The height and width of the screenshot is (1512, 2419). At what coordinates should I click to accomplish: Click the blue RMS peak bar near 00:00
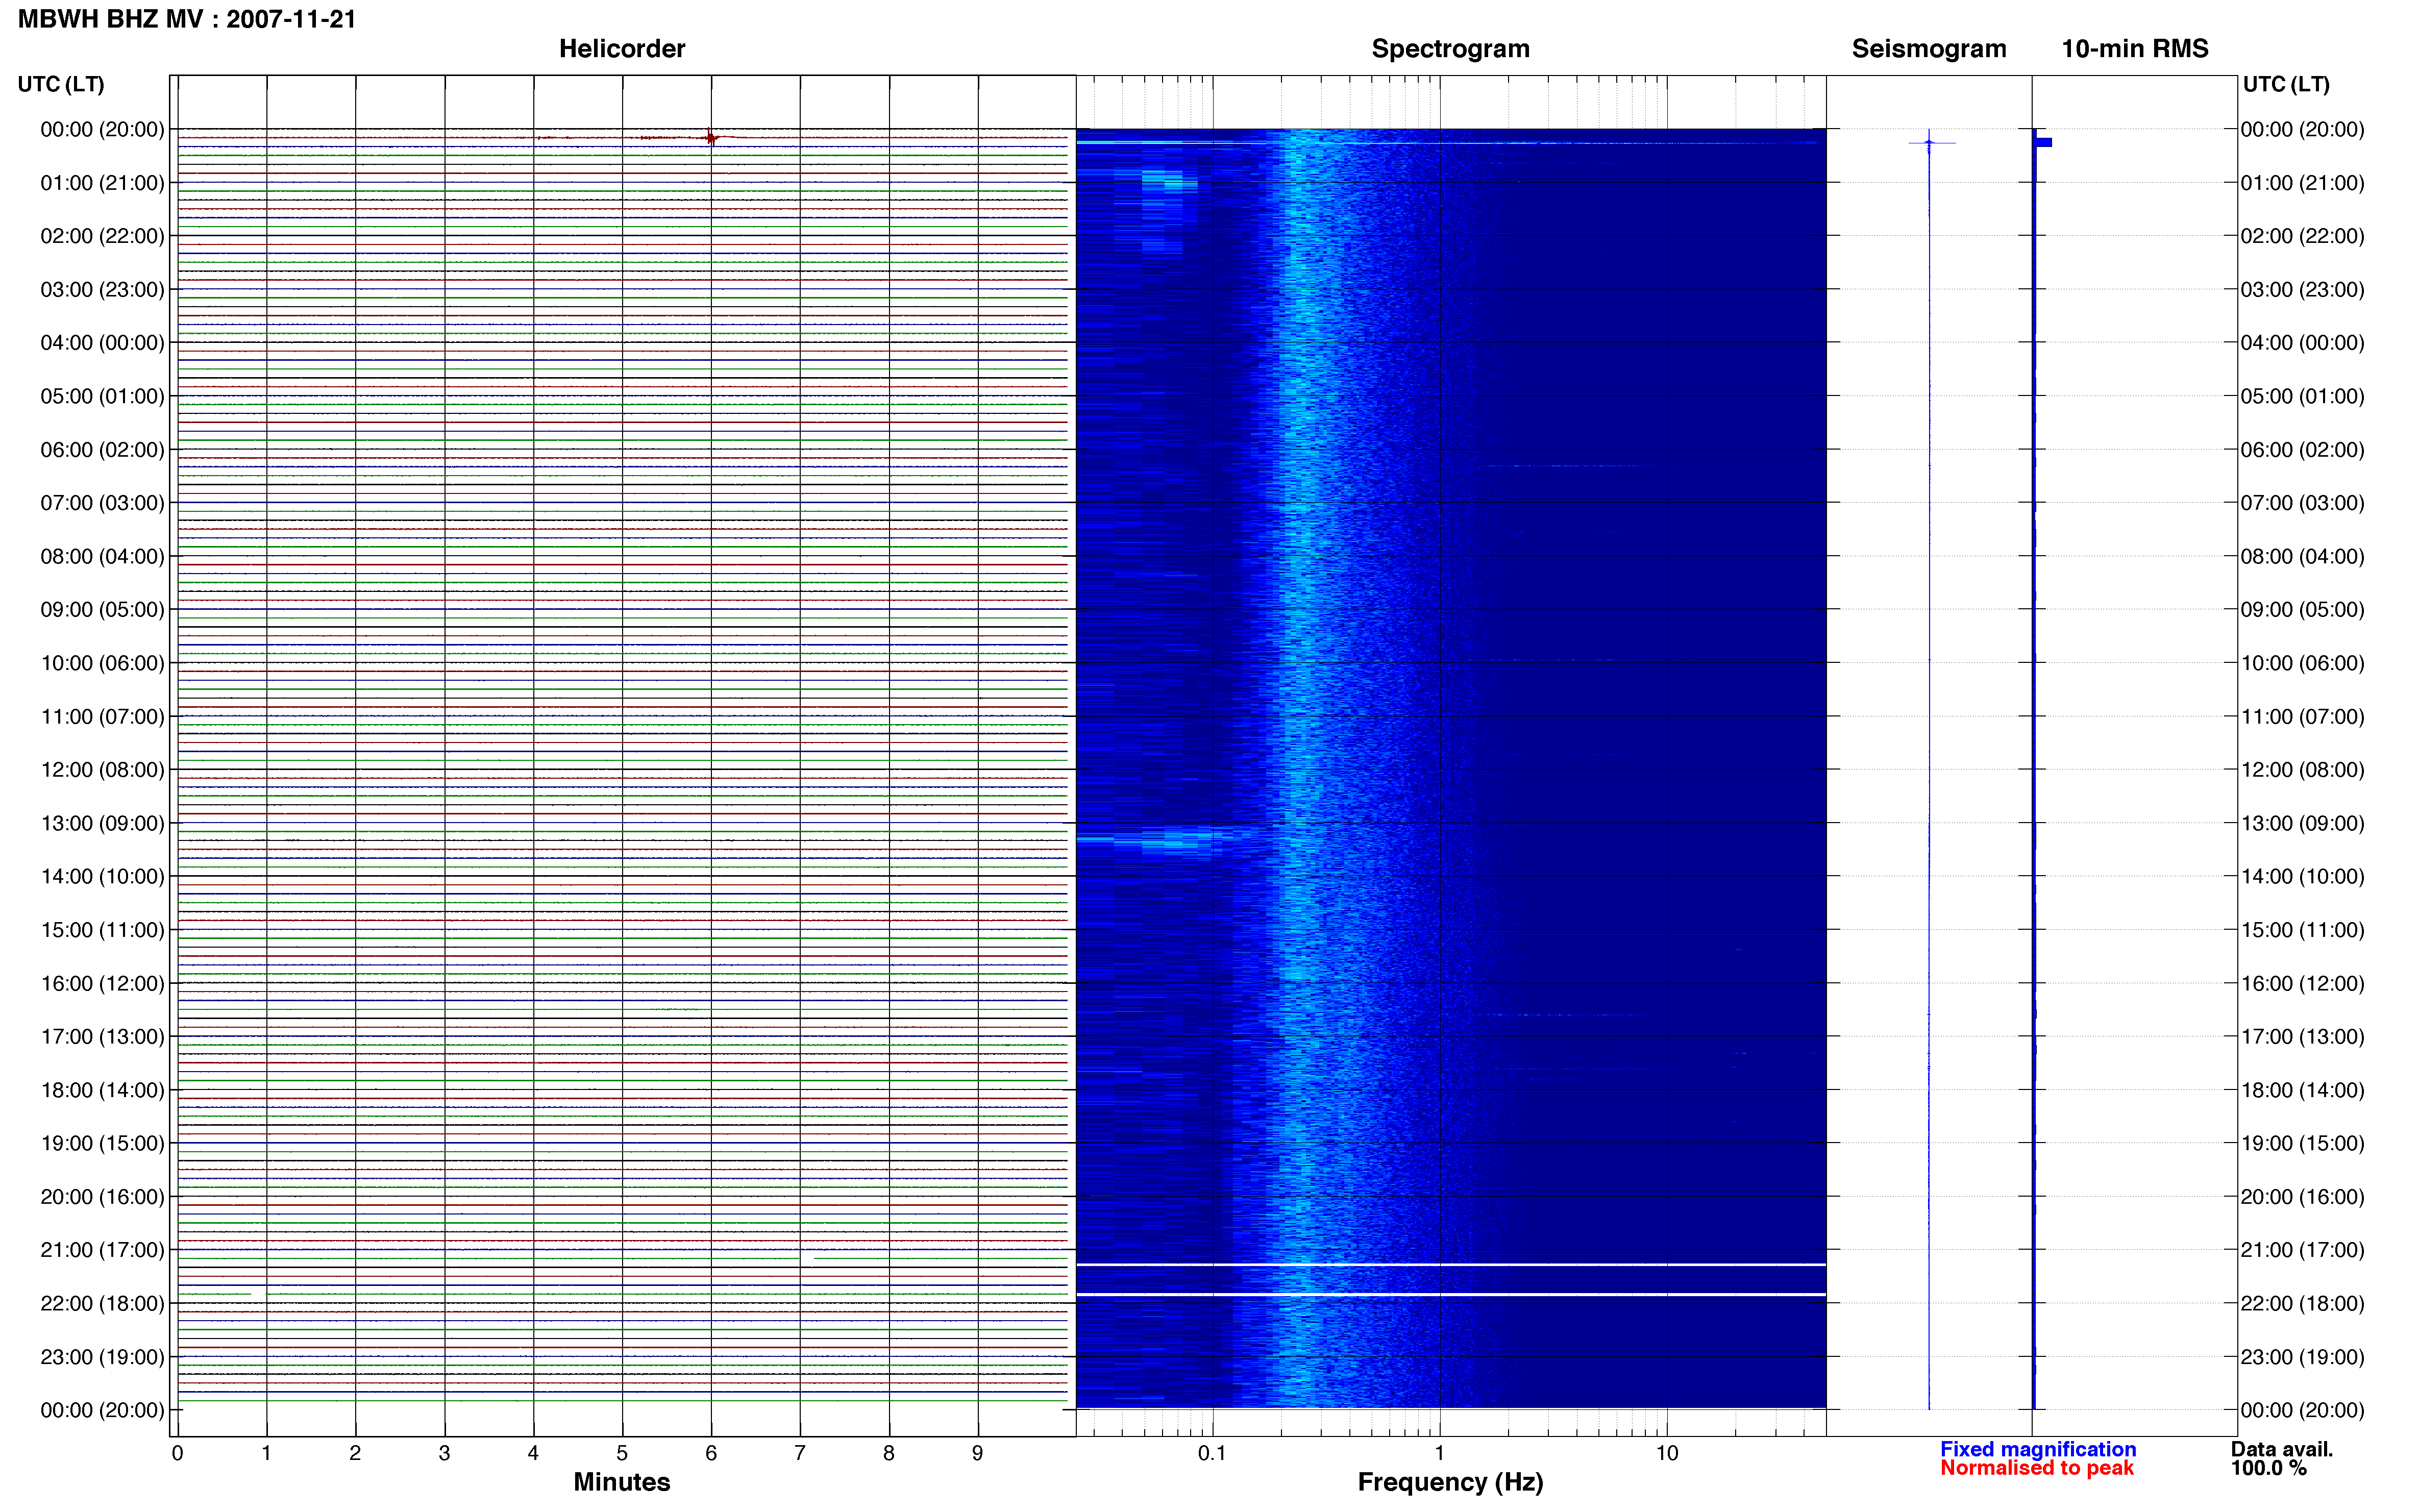pyautogui.click(x=2043, y=142)
